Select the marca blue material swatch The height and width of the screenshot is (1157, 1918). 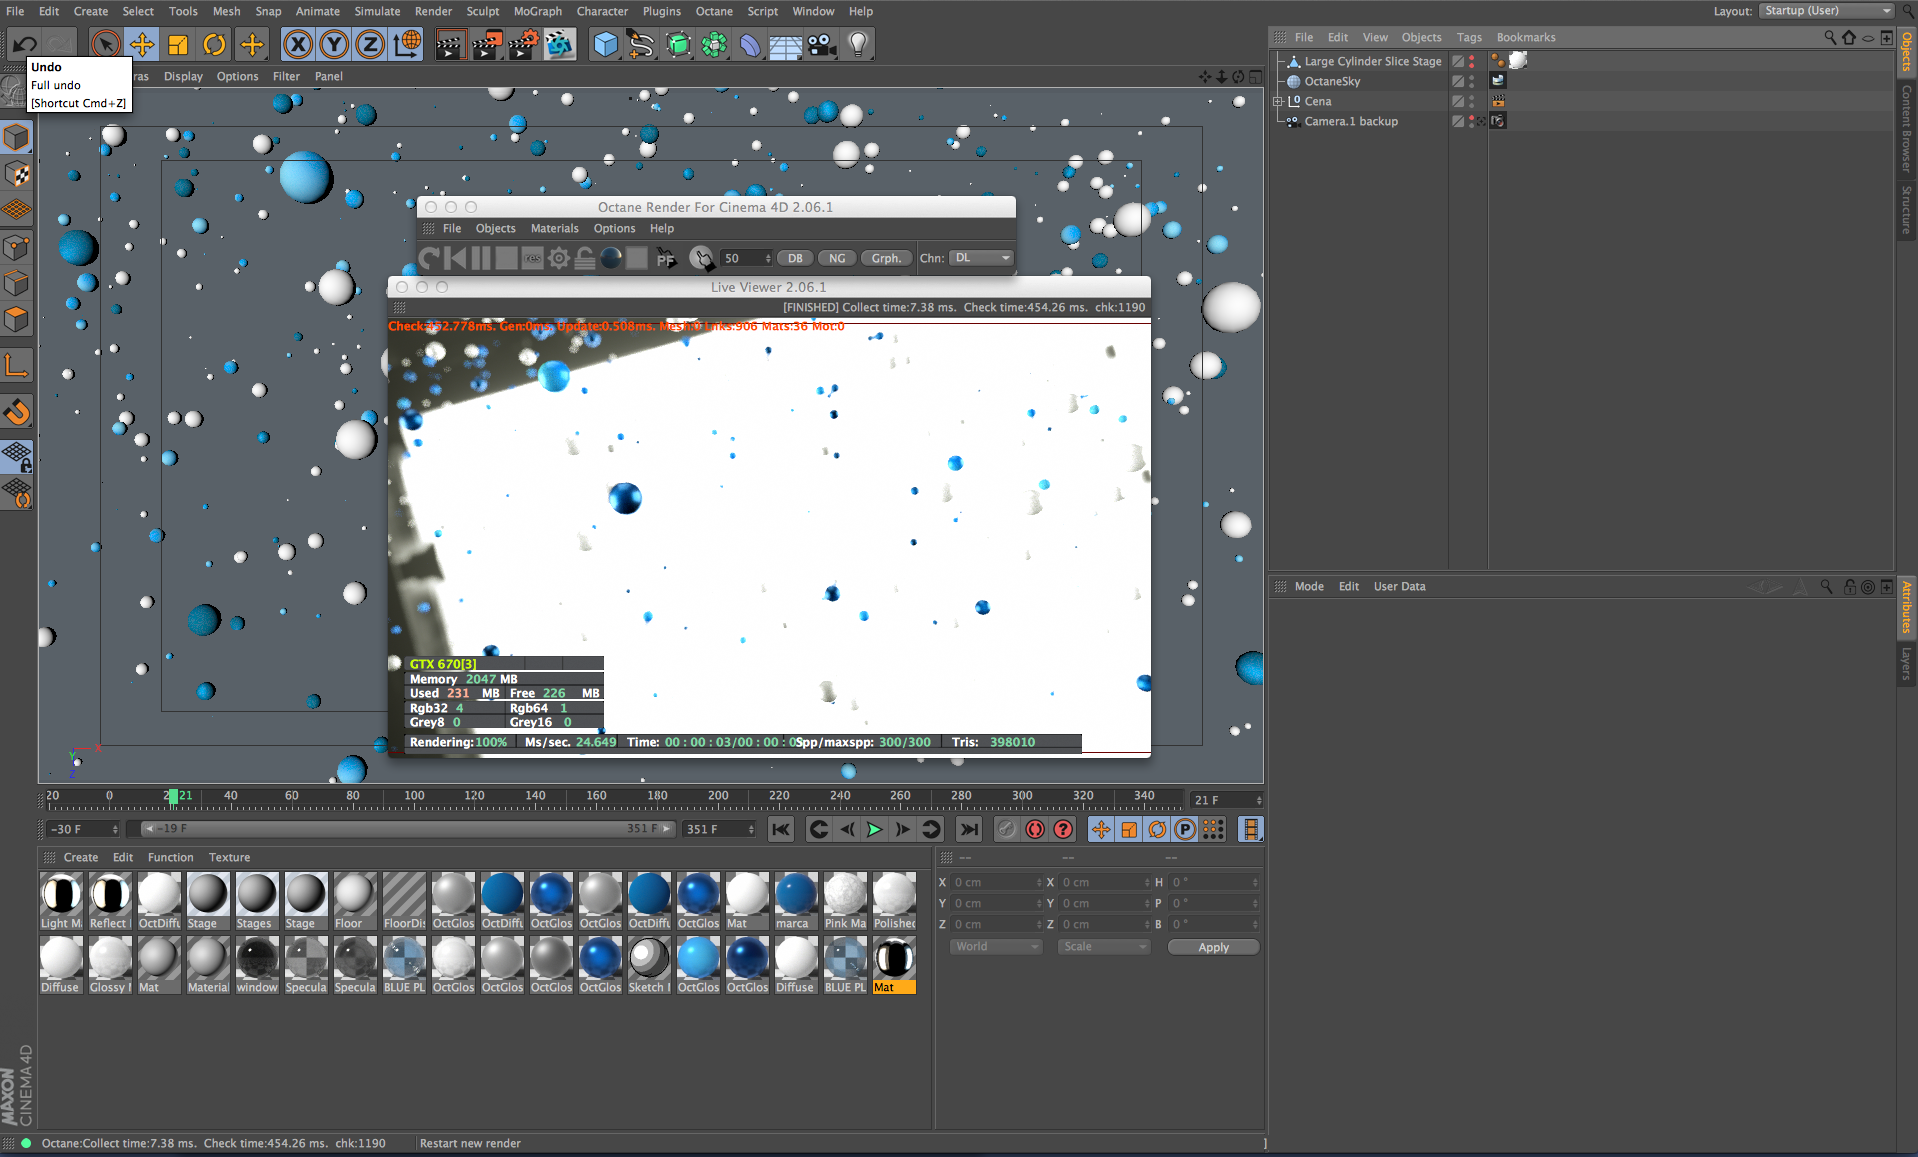tap(796, 901)
